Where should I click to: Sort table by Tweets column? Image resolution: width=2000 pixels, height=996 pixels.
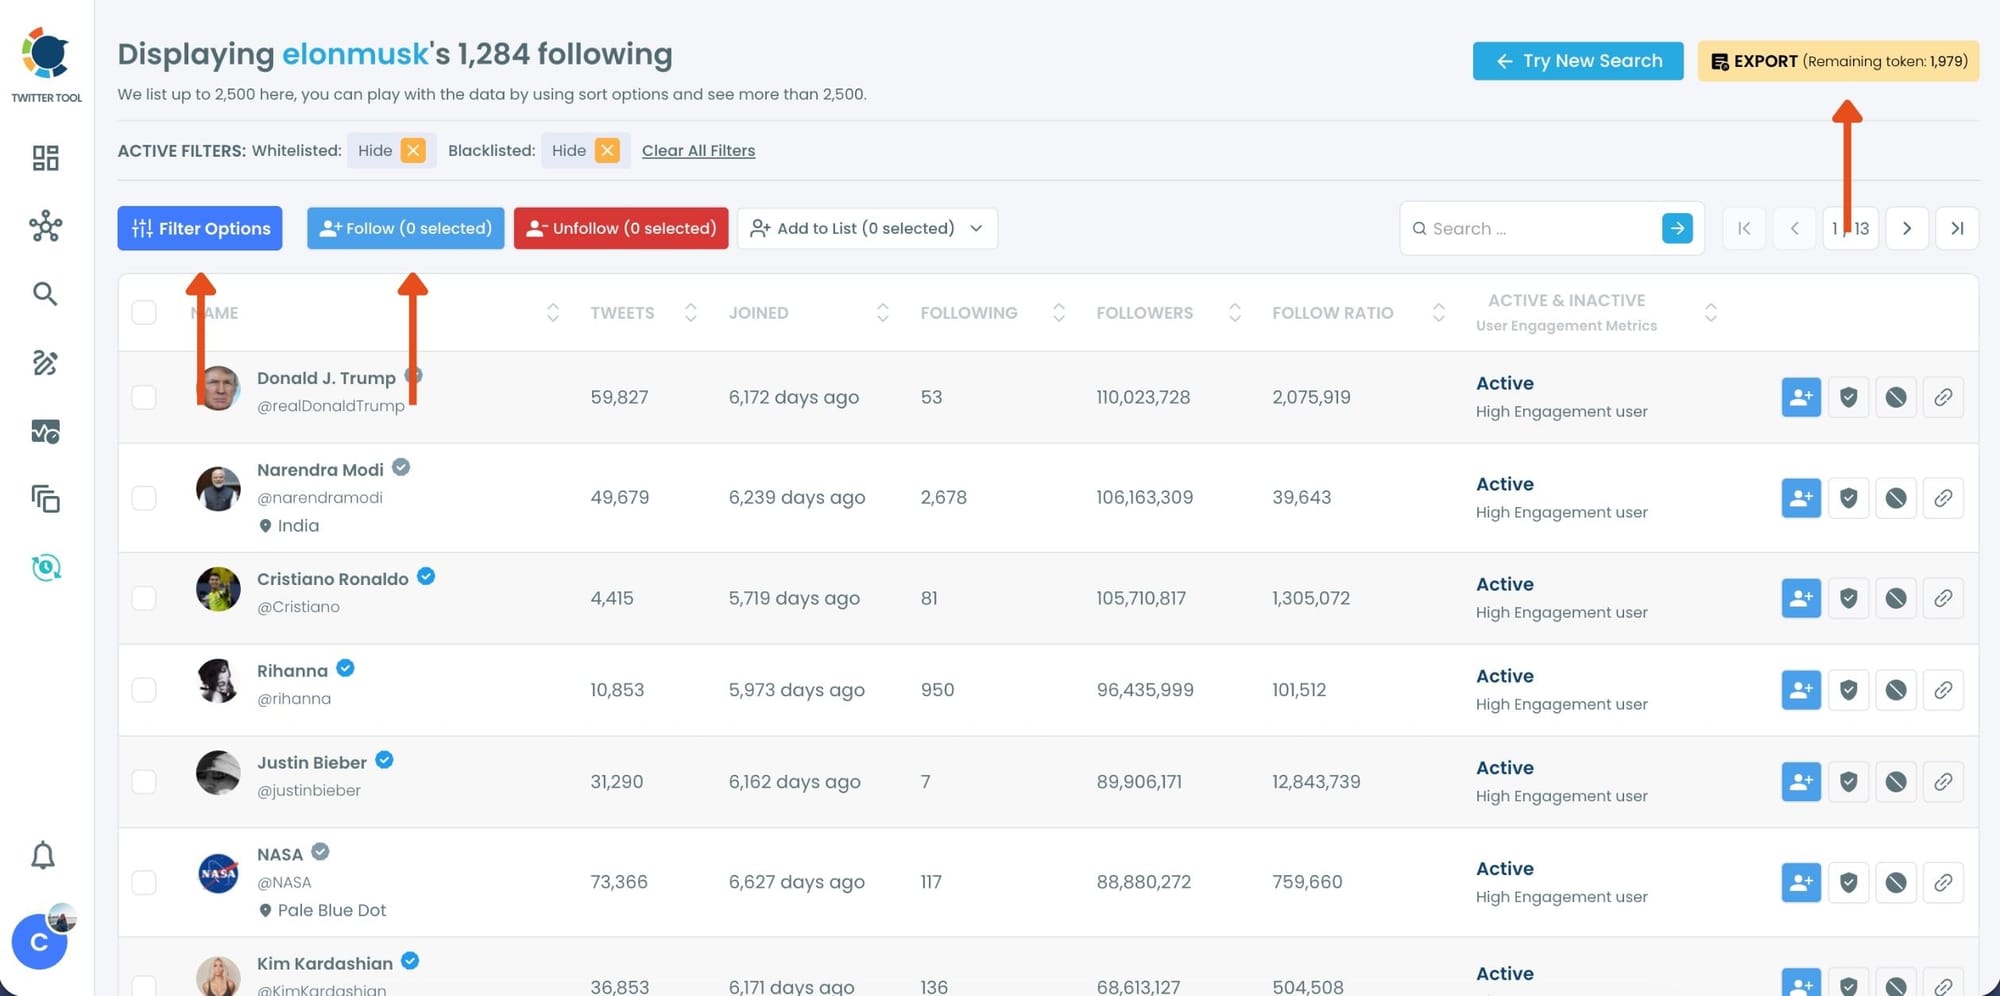click(690, 313)
